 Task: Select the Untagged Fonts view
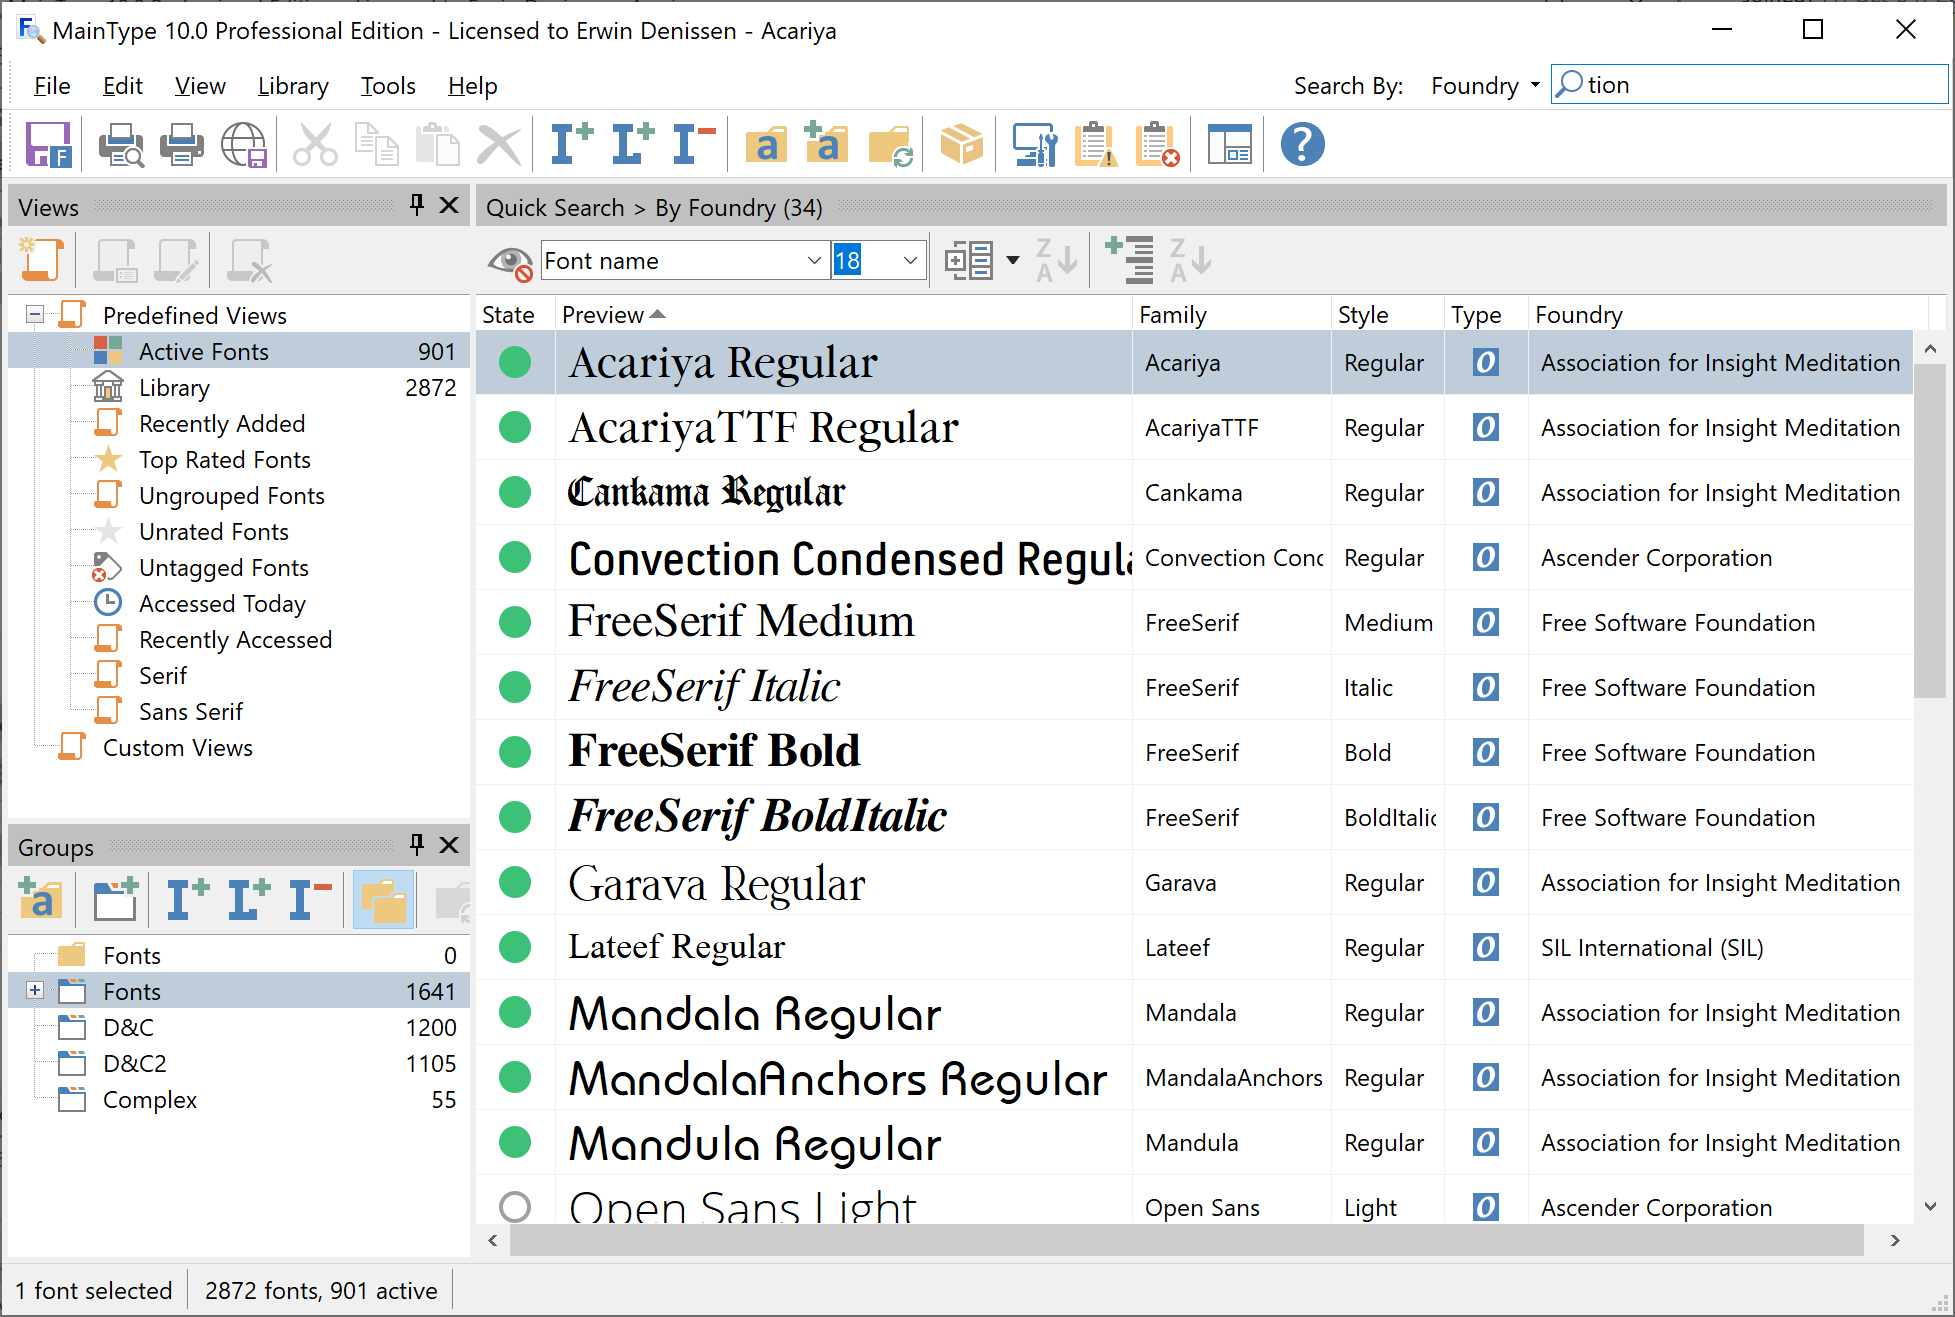[238, 567]
